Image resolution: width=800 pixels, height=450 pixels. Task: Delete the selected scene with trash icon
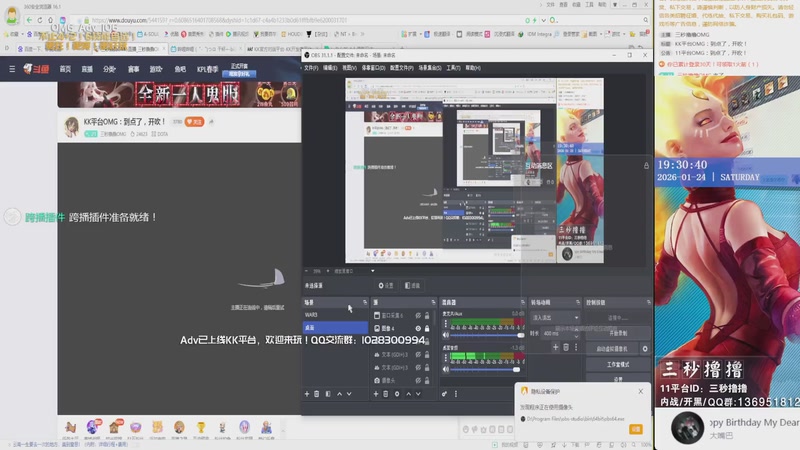(x=316, y=394)
